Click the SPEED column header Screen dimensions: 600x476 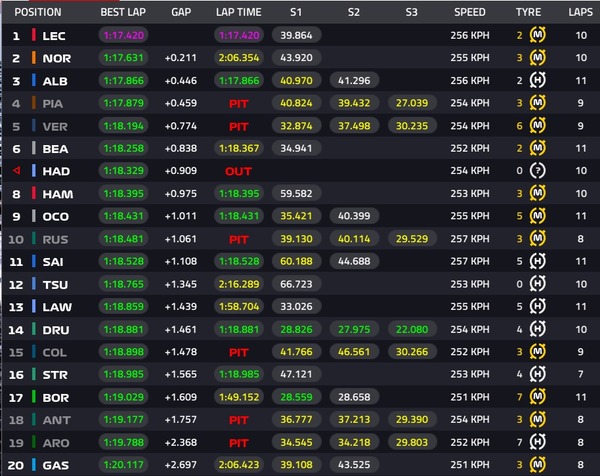coord(469,12)
